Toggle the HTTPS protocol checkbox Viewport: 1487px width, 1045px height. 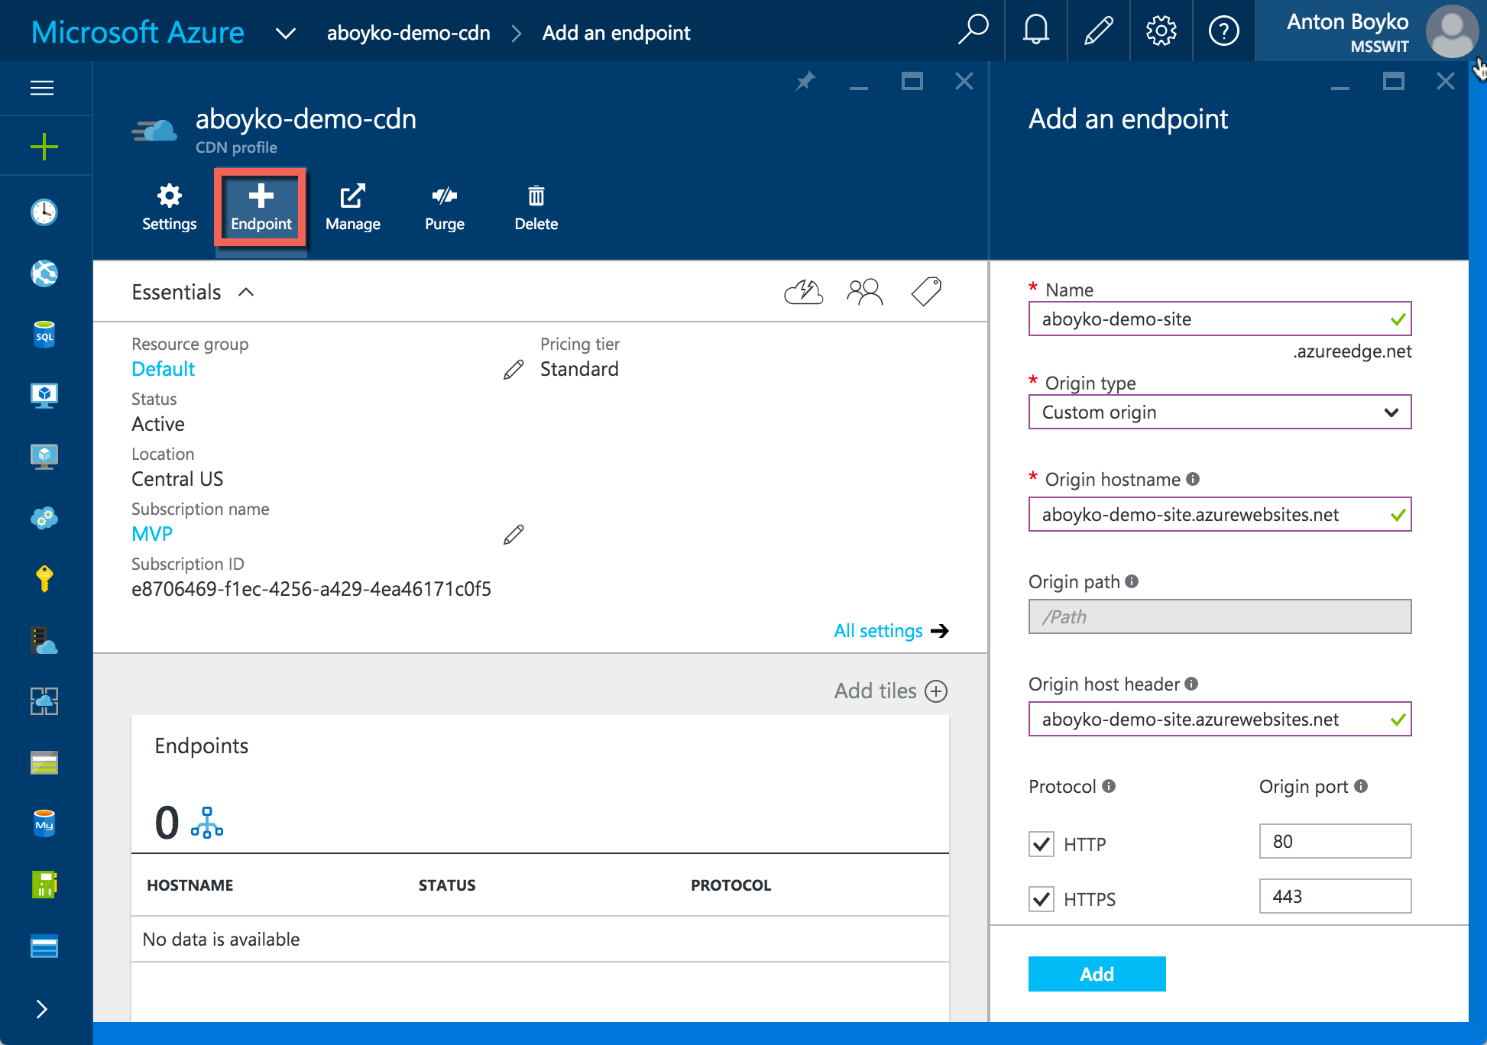pos(1041,899)
